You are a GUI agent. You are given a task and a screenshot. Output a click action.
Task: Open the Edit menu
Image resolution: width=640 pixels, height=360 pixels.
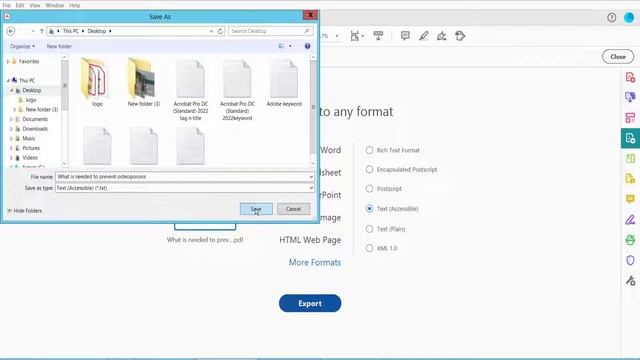click(20, 5)
